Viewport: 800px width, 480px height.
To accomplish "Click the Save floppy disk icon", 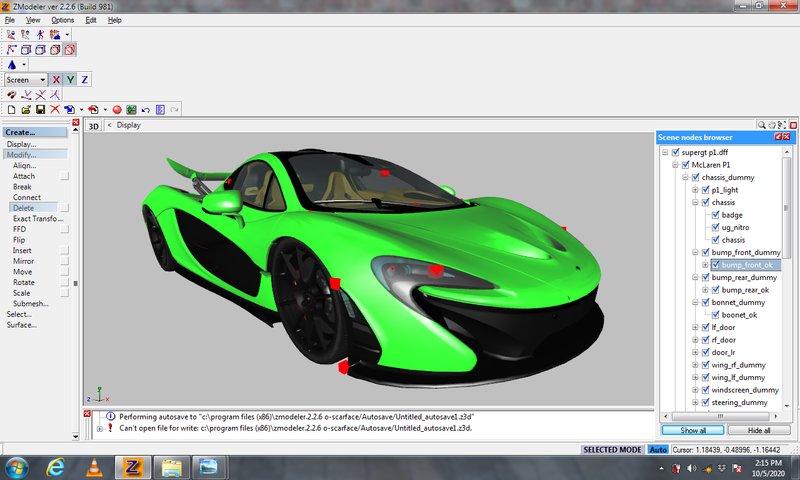I will pos(40,110).
